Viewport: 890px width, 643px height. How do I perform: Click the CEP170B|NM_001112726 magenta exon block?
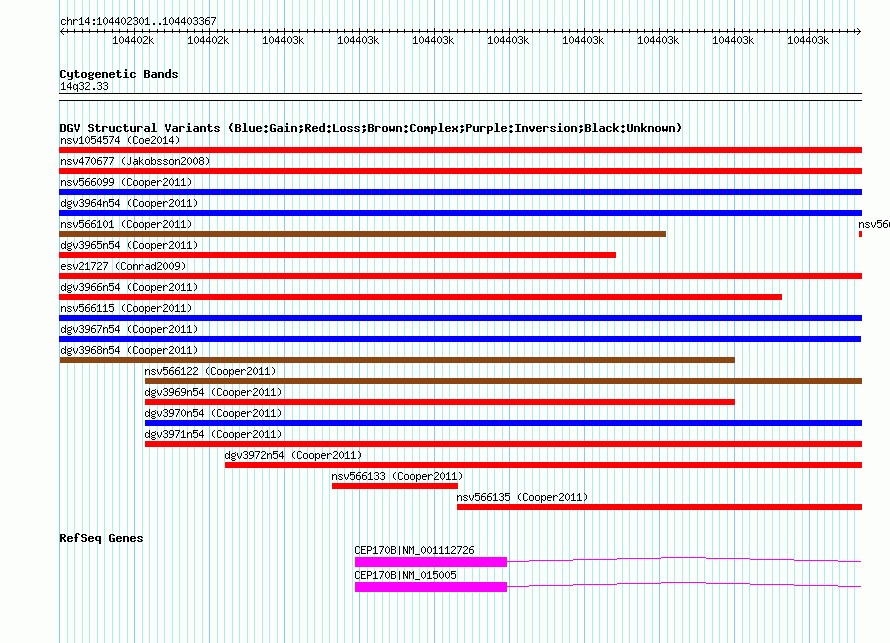coord(431,562)
